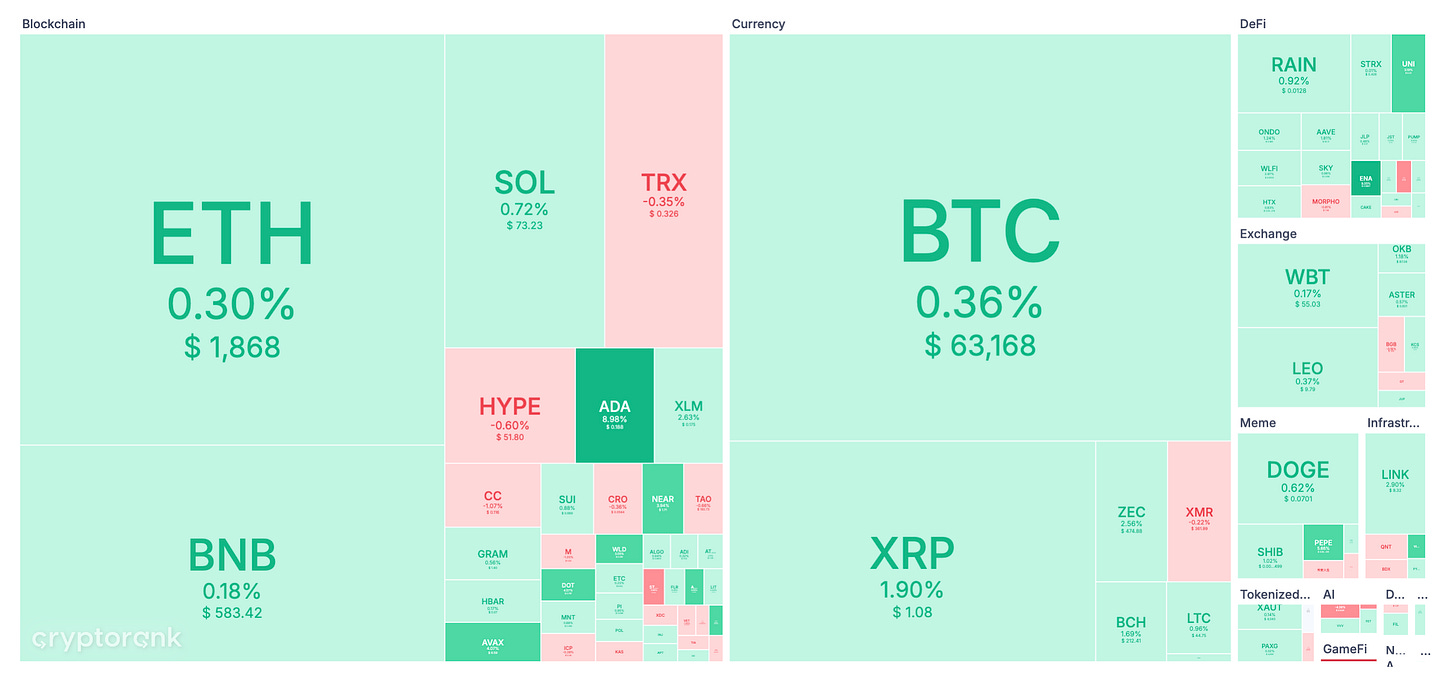Image resolution: width=1456 pixels, height=686 pixels.
Task: Select the Tokenized category header
Action: coord(1275,594)
